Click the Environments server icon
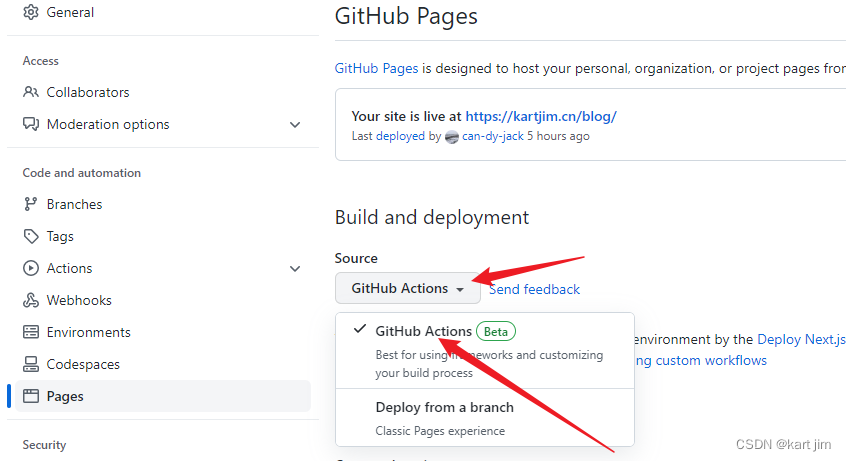The width and height of the screenshot is (846, 461). (30, 332)
